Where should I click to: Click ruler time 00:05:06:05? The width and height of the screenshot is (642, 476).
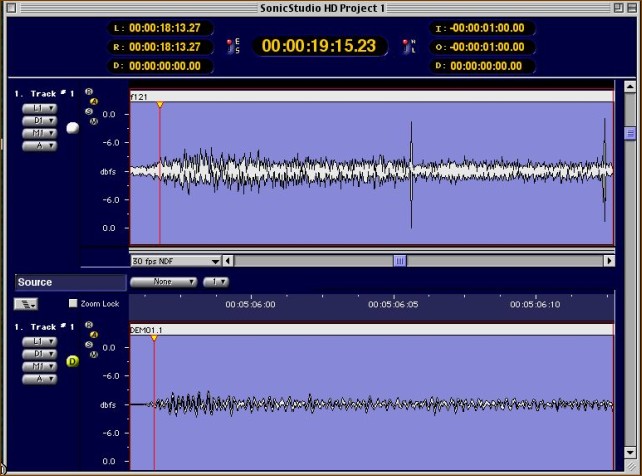tap(393, 305)
